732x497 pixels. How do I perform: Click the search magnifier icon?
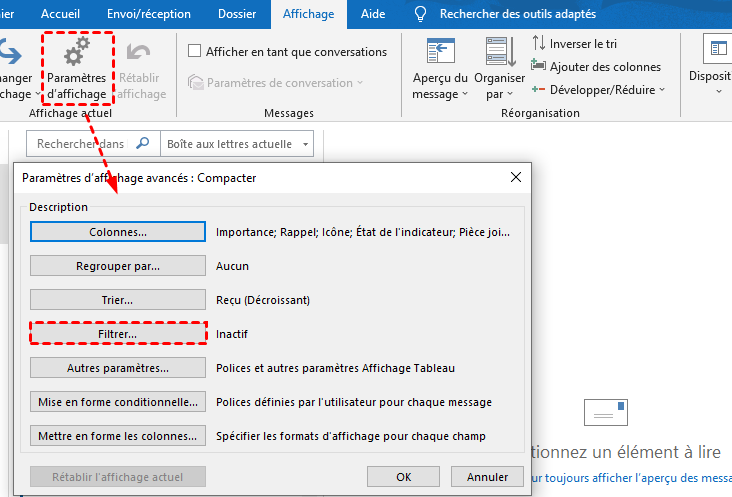click(x=143, y=144)
